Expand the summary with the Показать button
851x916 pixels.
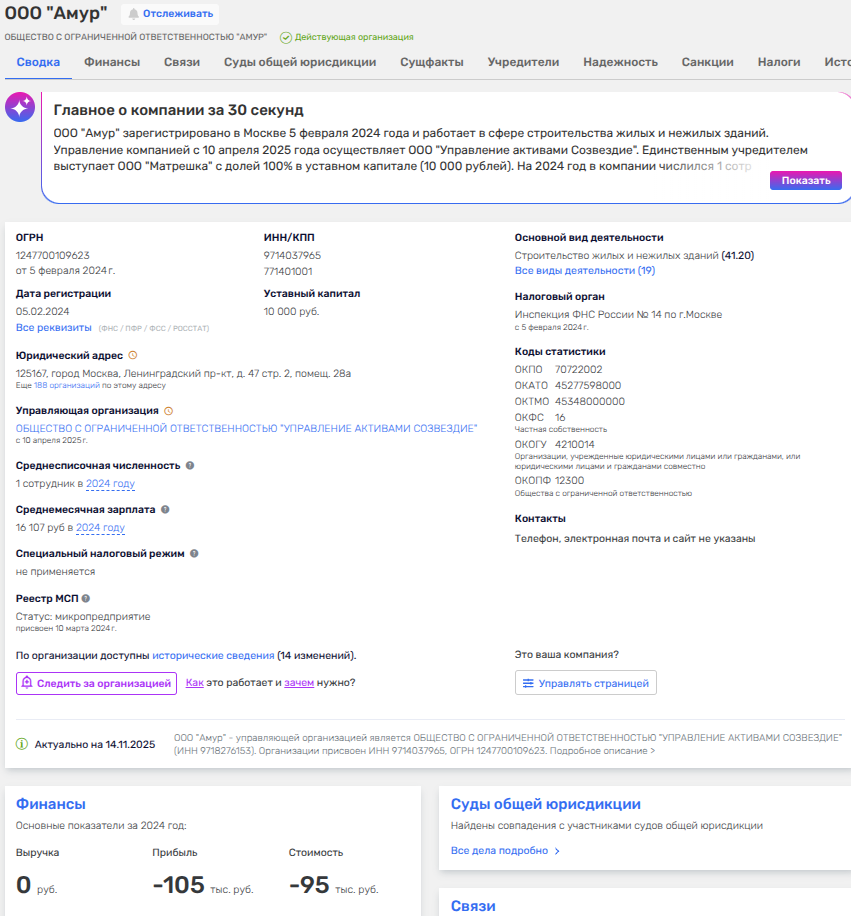[805, 181]
